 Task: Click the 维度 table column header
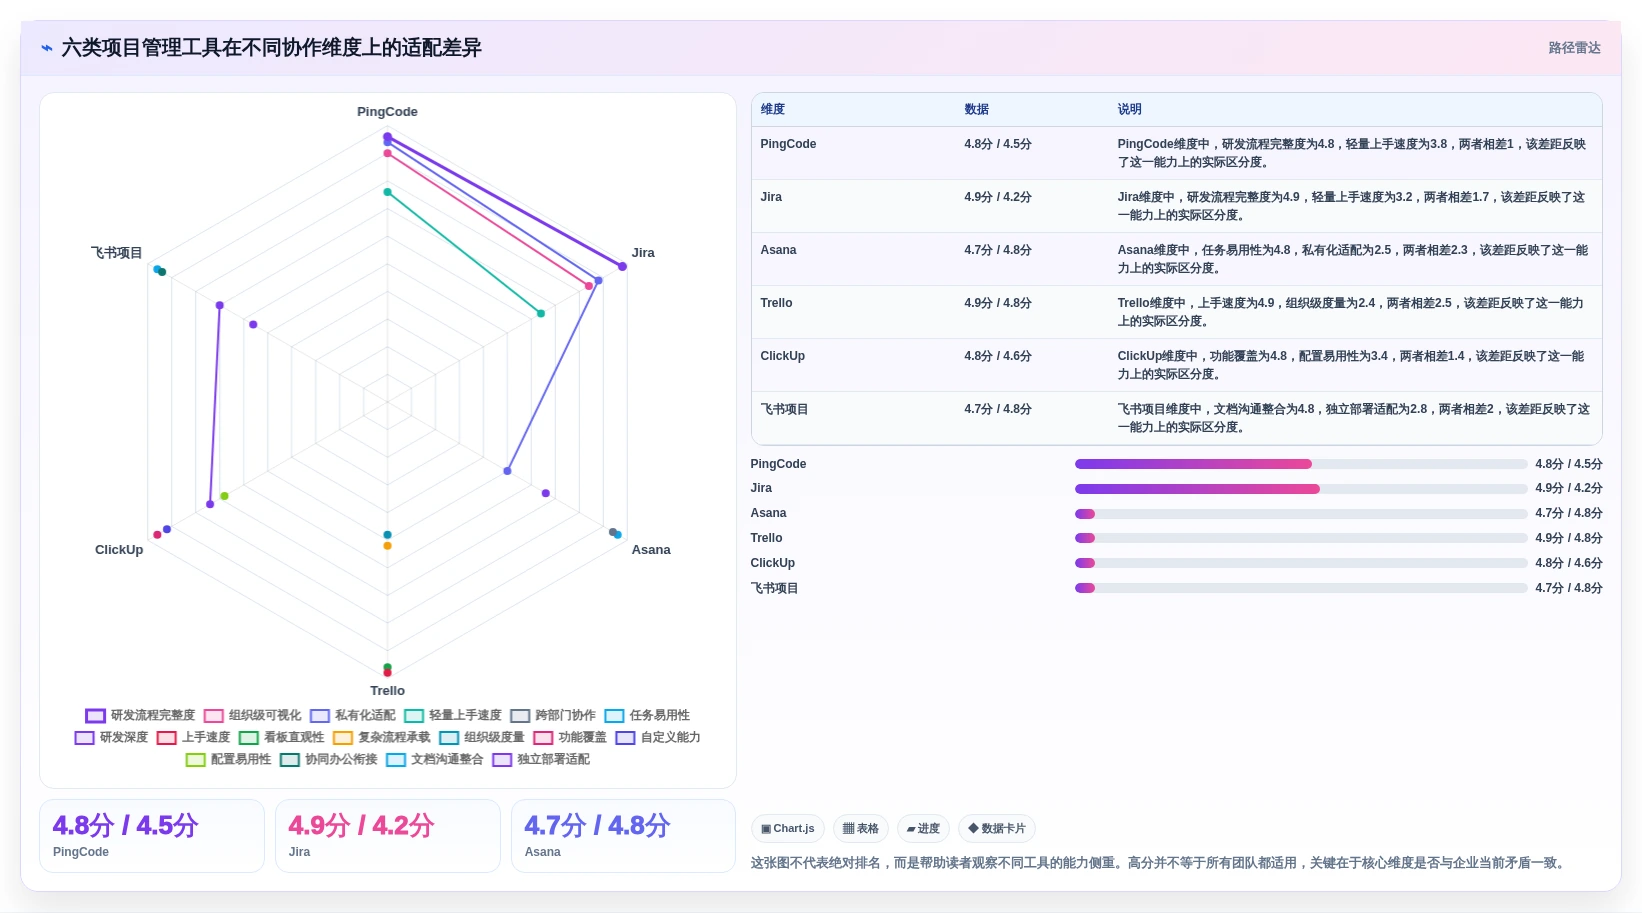coord(773,109)
